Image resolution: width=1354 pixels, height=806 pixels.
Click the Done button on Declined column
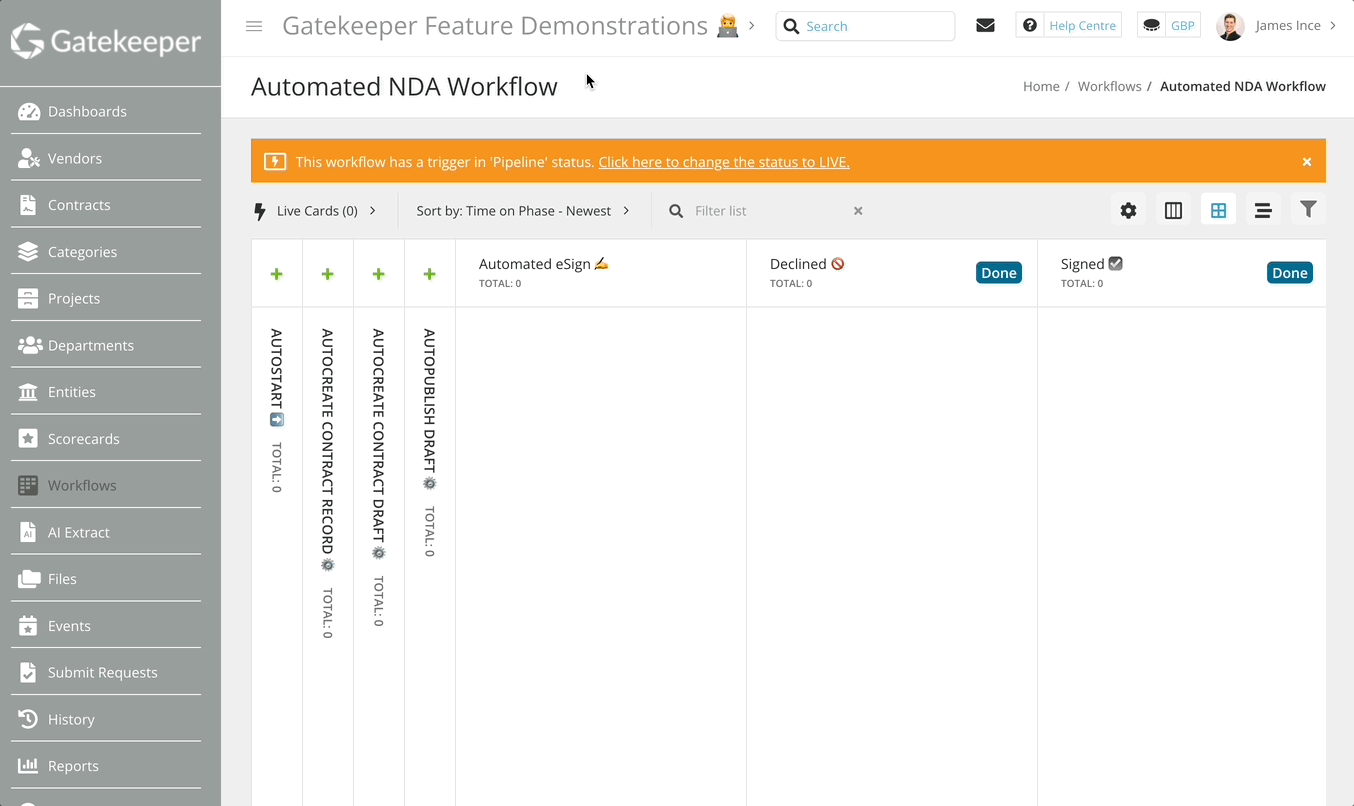(x=998, y=271)
